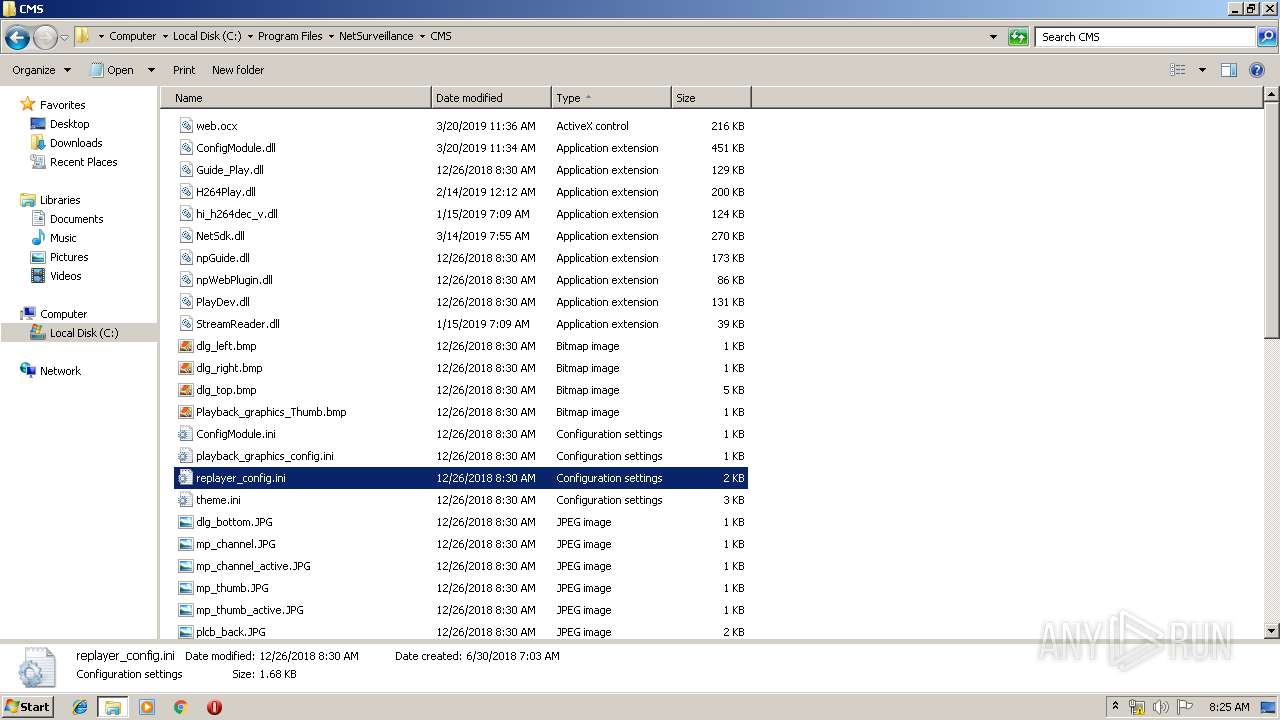Viewport: 1280px width, 720px height.
Task: Click the green Refresh button
Action: [x=1018, y=37]
